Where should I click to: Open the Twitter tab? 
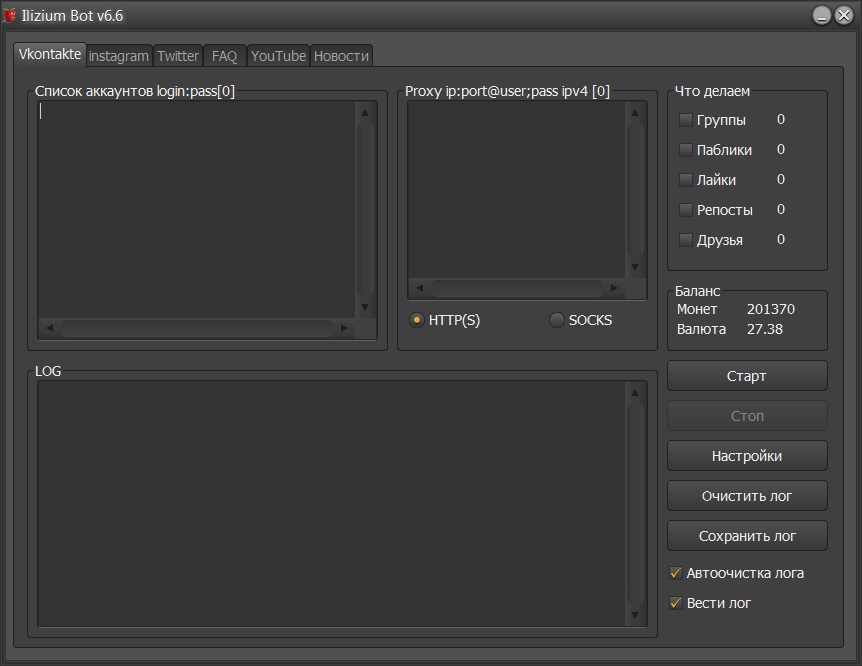[178, 56]
